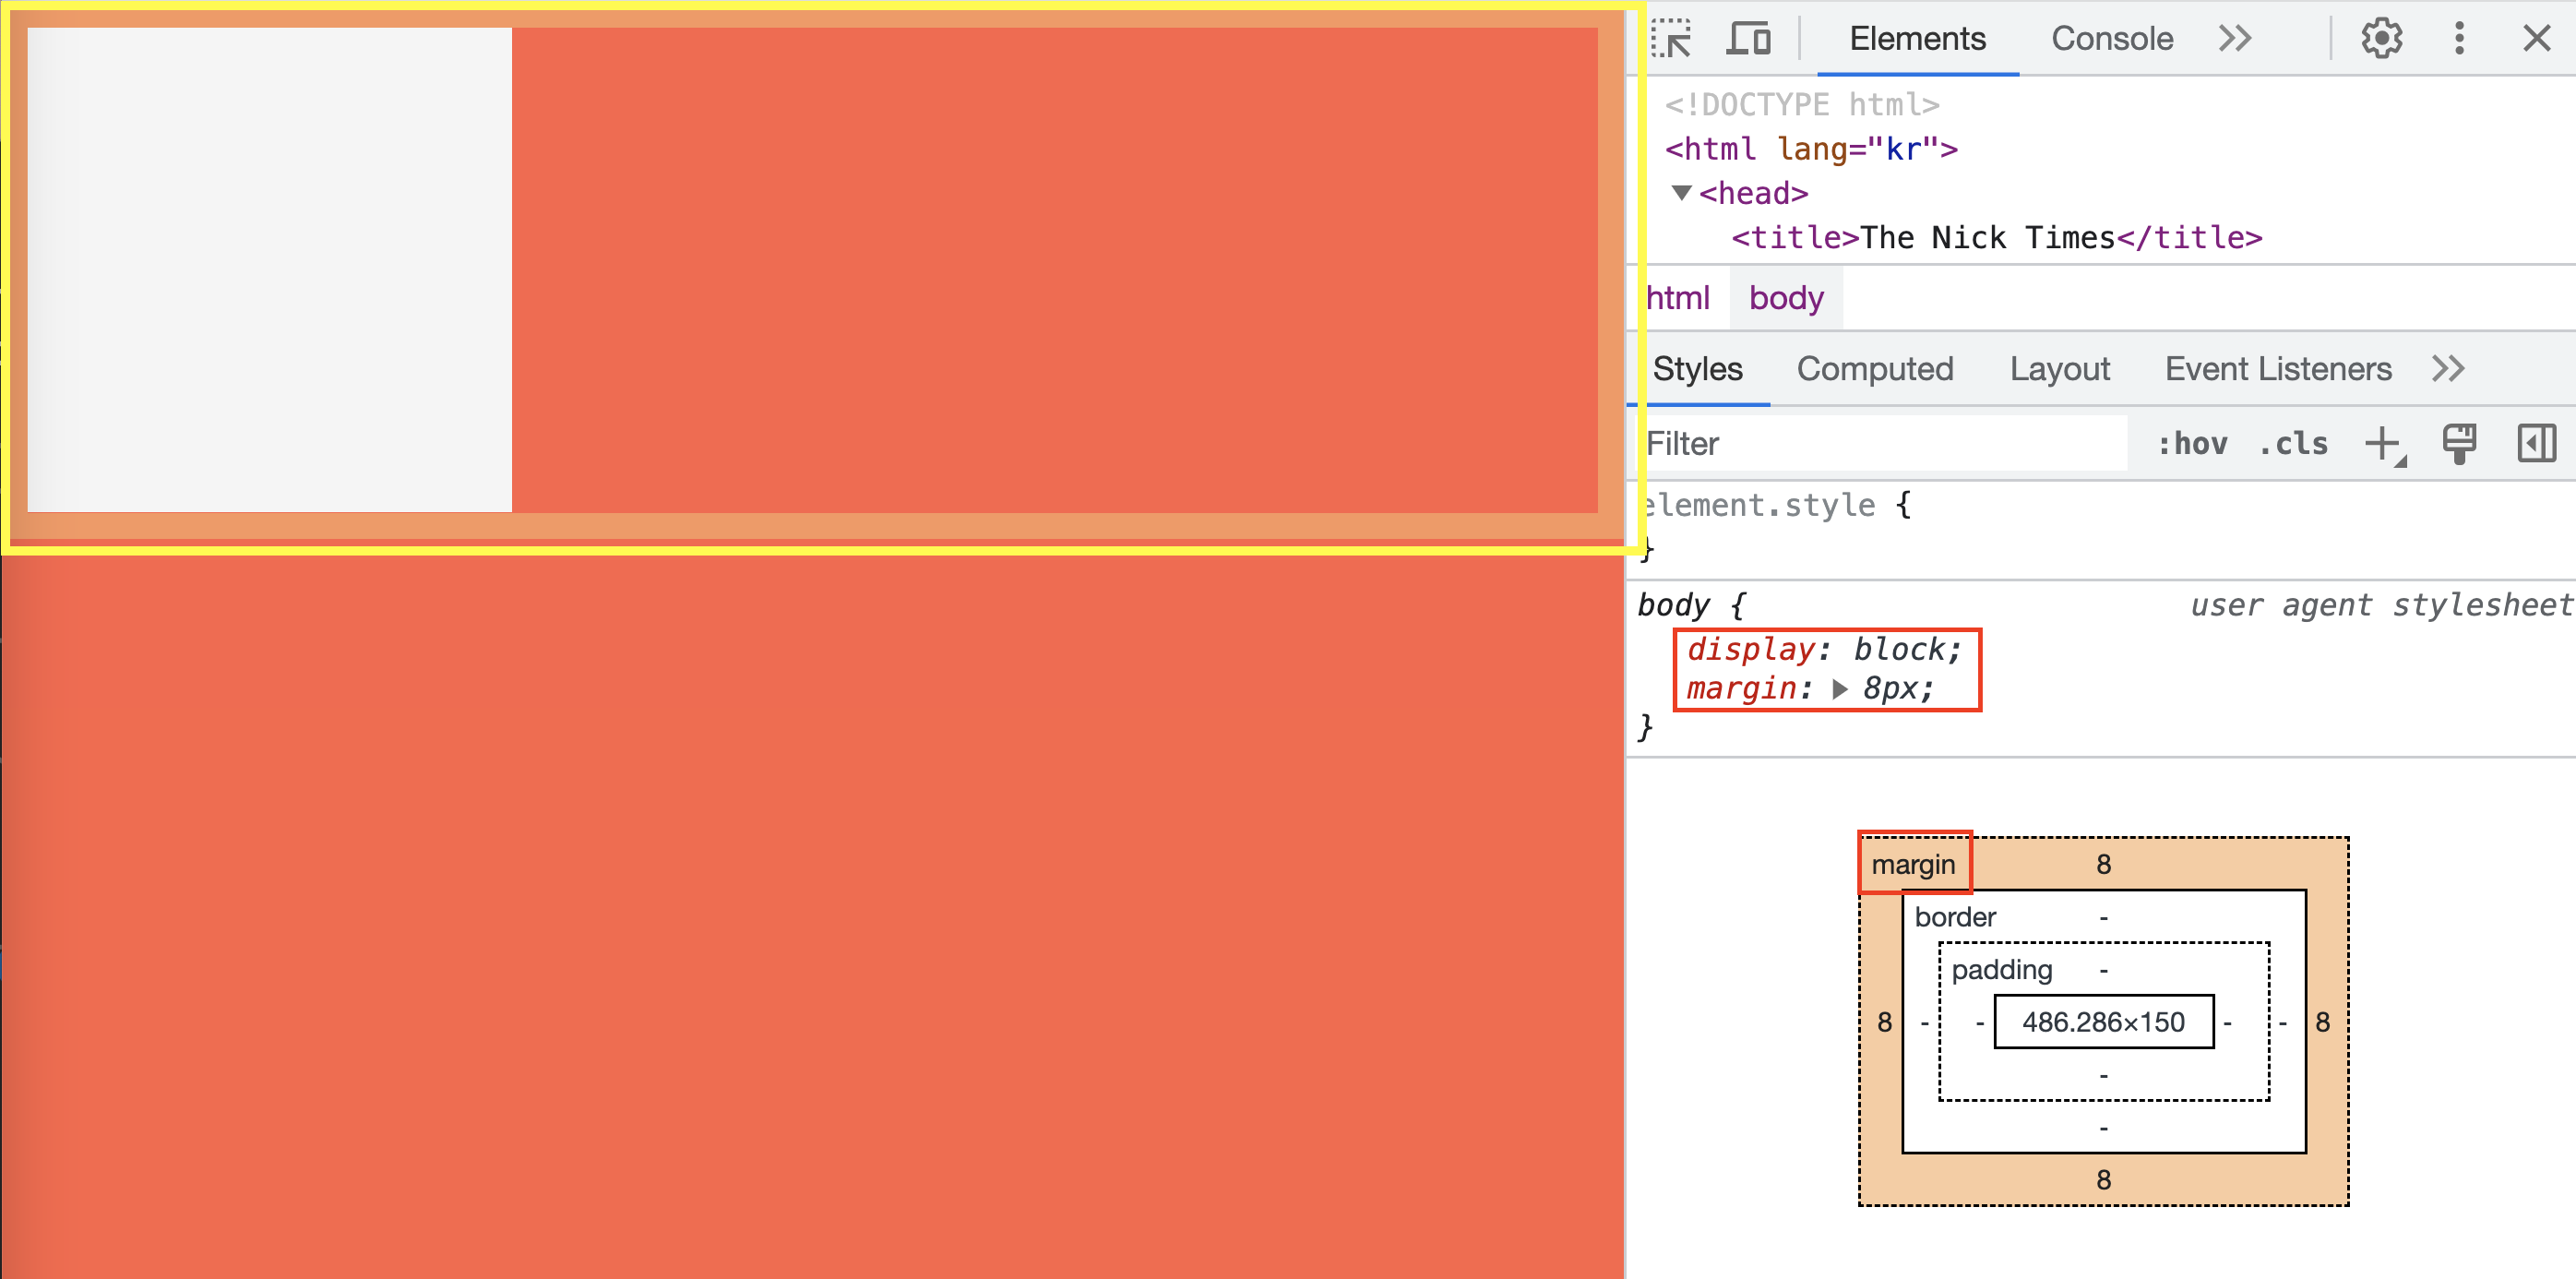The height and width of the screenshot is (1279, 2576).
Task: Show more style pane tabs chevron
Action: pyautogui.click(x=2448, y=369)
